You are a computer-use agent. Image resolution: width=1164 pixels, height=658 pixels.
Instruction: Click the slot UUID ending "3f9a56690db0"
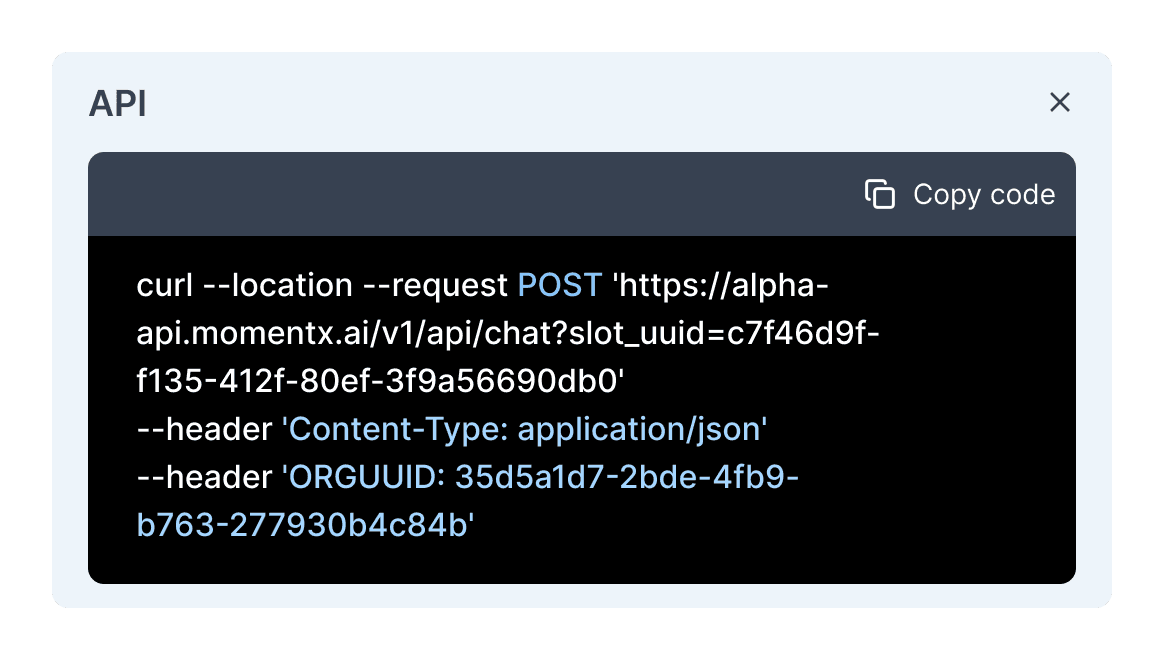(x=380, y=381)
